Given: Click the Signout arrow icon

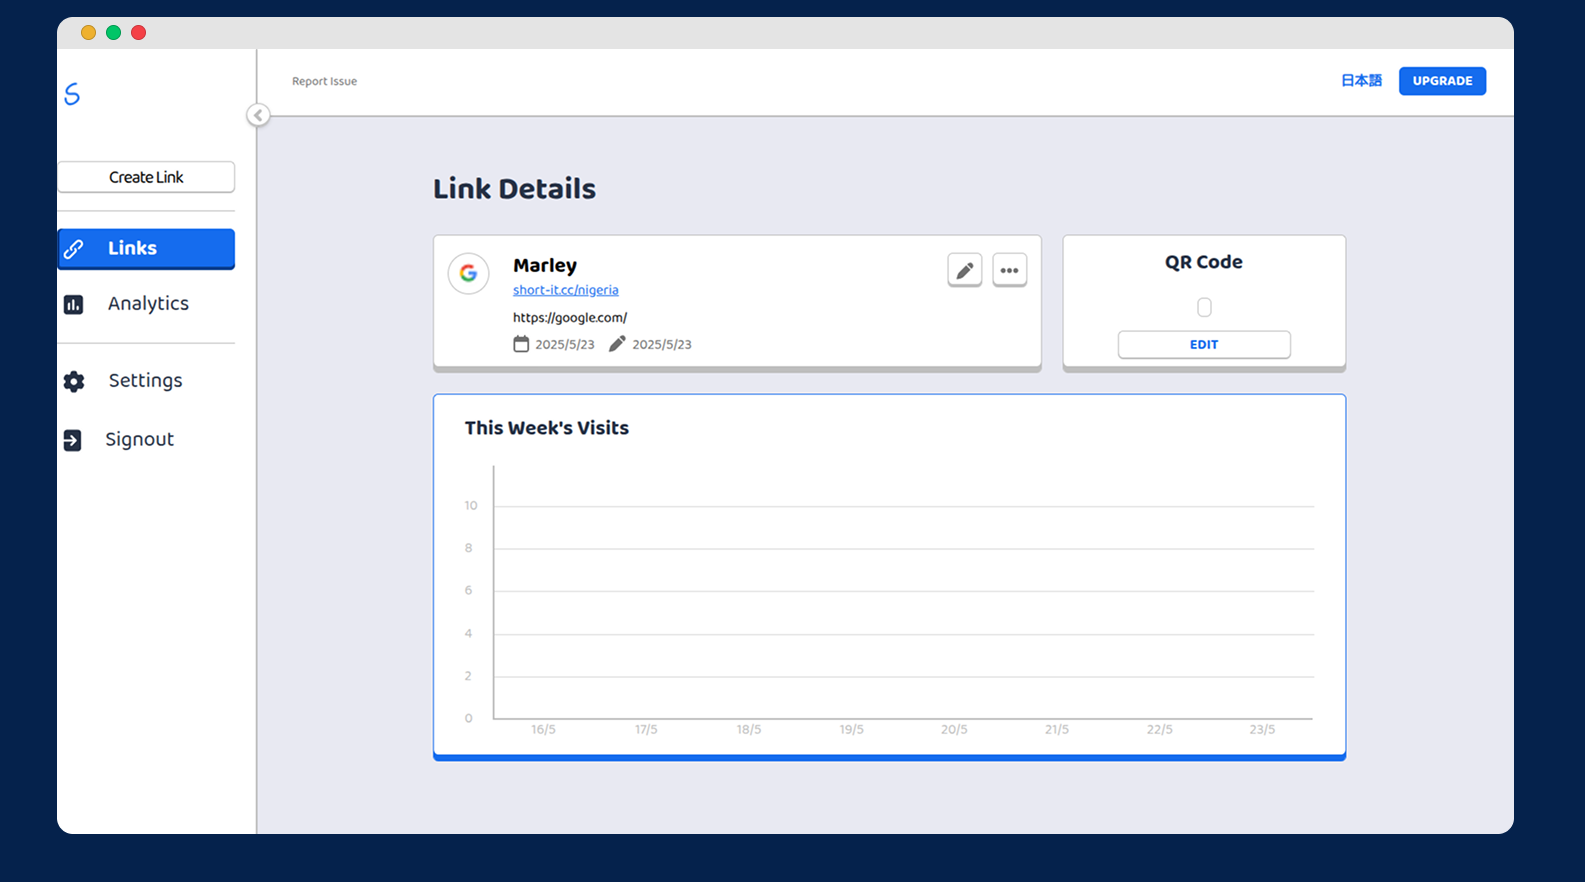Looking at the screenshot, I should [73, 440].
